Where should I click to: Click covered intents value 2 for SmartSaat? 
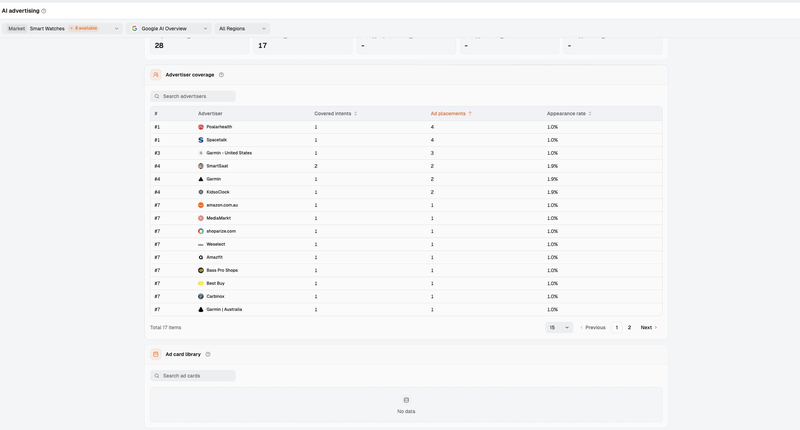point(316,166)
